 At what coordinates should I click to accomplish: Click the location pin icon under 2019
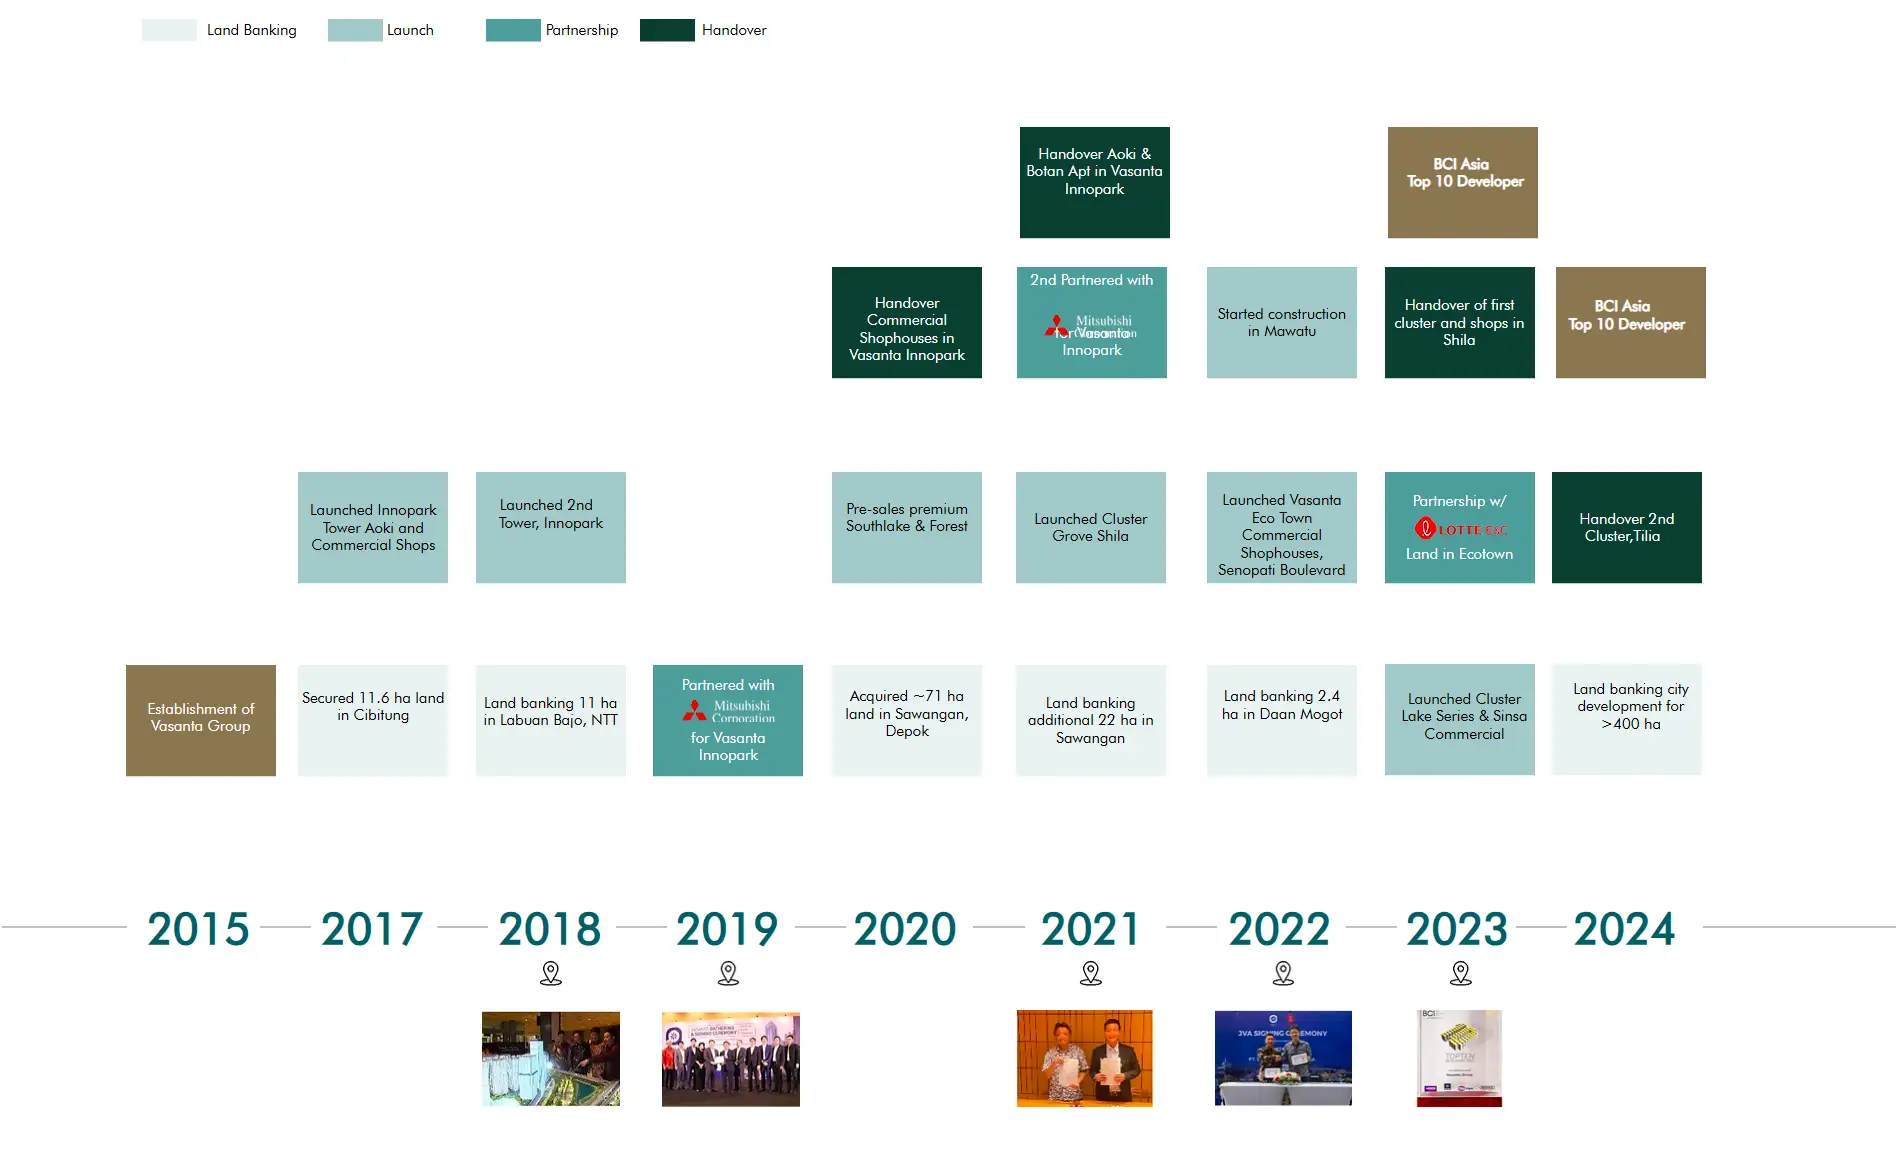click(x=728, y=973)
